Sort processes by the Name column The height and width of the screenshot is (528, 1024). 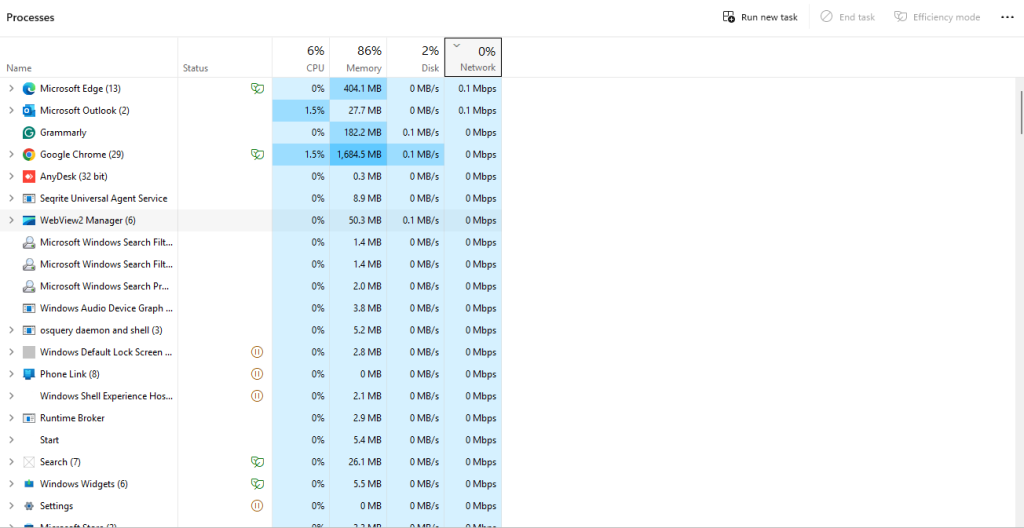[89, 58]
